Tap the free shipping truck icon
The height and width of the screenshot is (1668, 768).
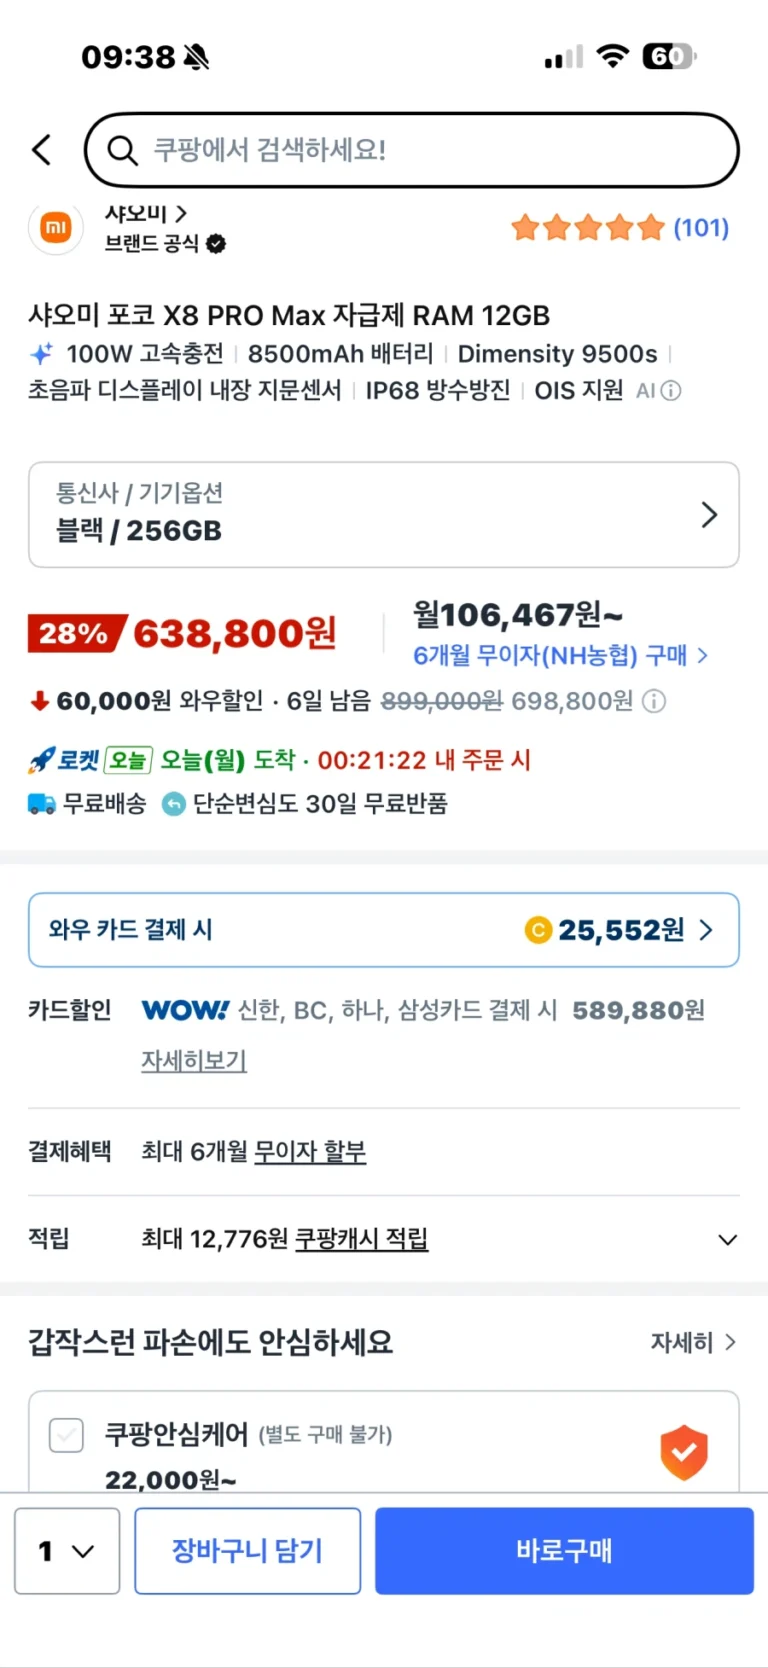coord(42,803)
